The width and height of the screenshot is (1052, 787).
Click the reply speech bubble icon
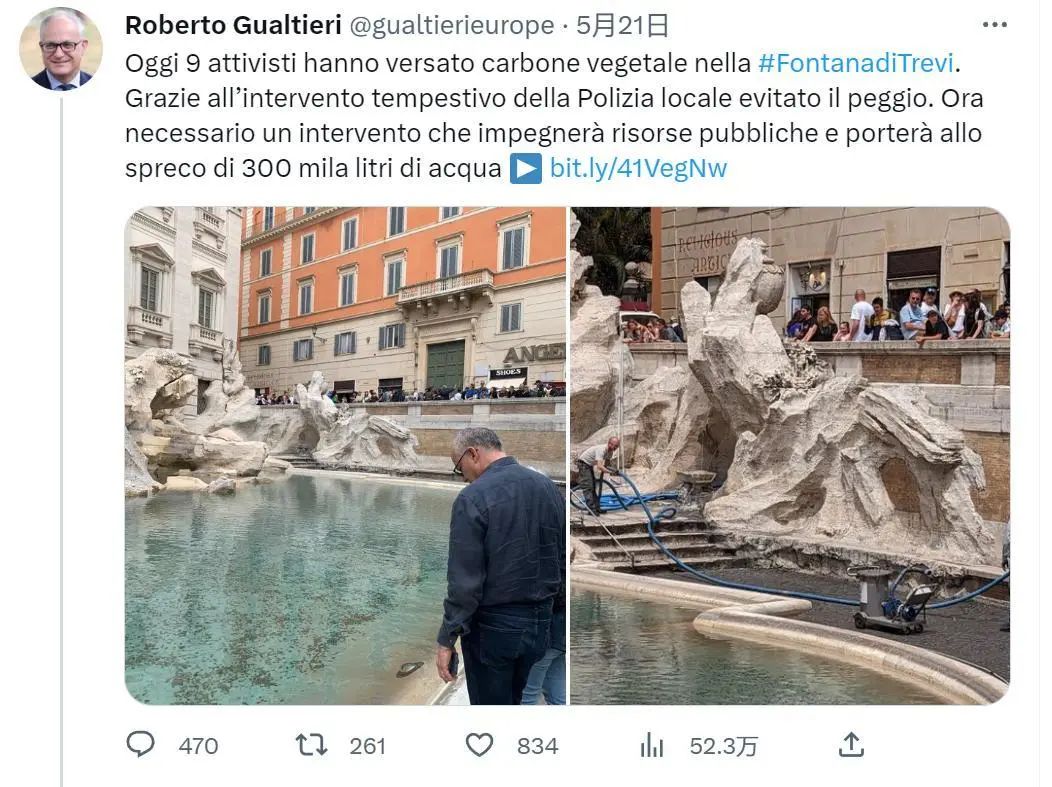(140, 744)
